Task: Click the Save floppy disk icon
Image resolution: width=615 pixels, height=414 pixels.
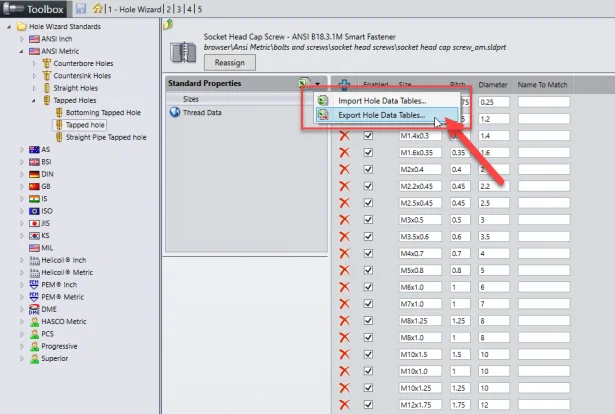Action: pyautogui.click(x=79, y=9)
